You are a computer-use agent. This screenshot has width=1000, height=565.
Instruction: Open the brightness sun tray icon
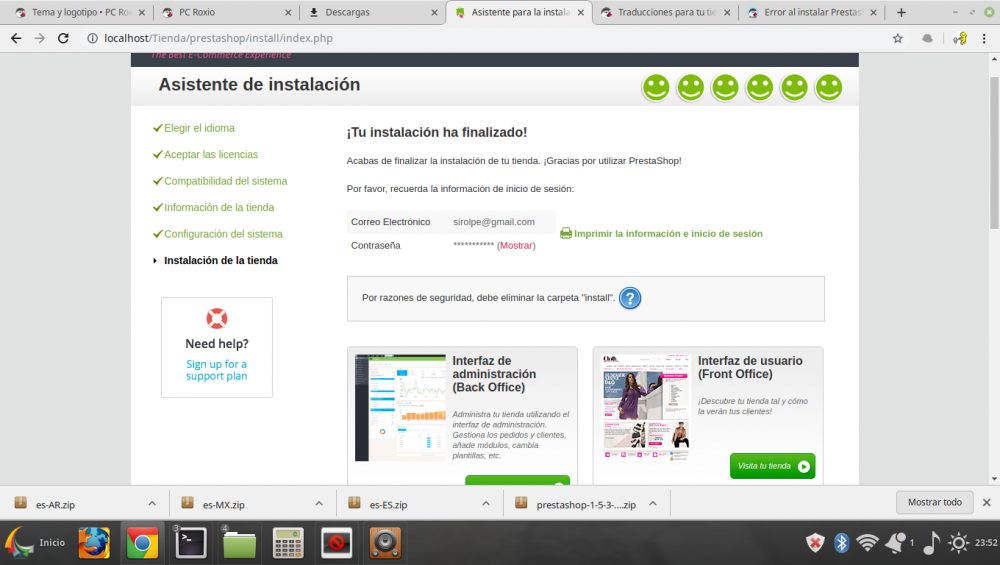coord(959,543)
